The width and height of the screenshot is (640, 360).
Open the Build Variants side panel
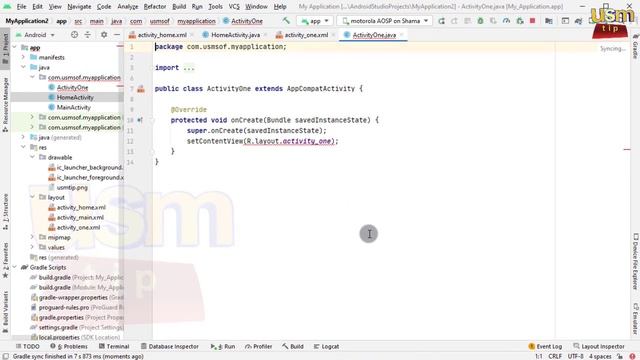[x=5, y=312]
